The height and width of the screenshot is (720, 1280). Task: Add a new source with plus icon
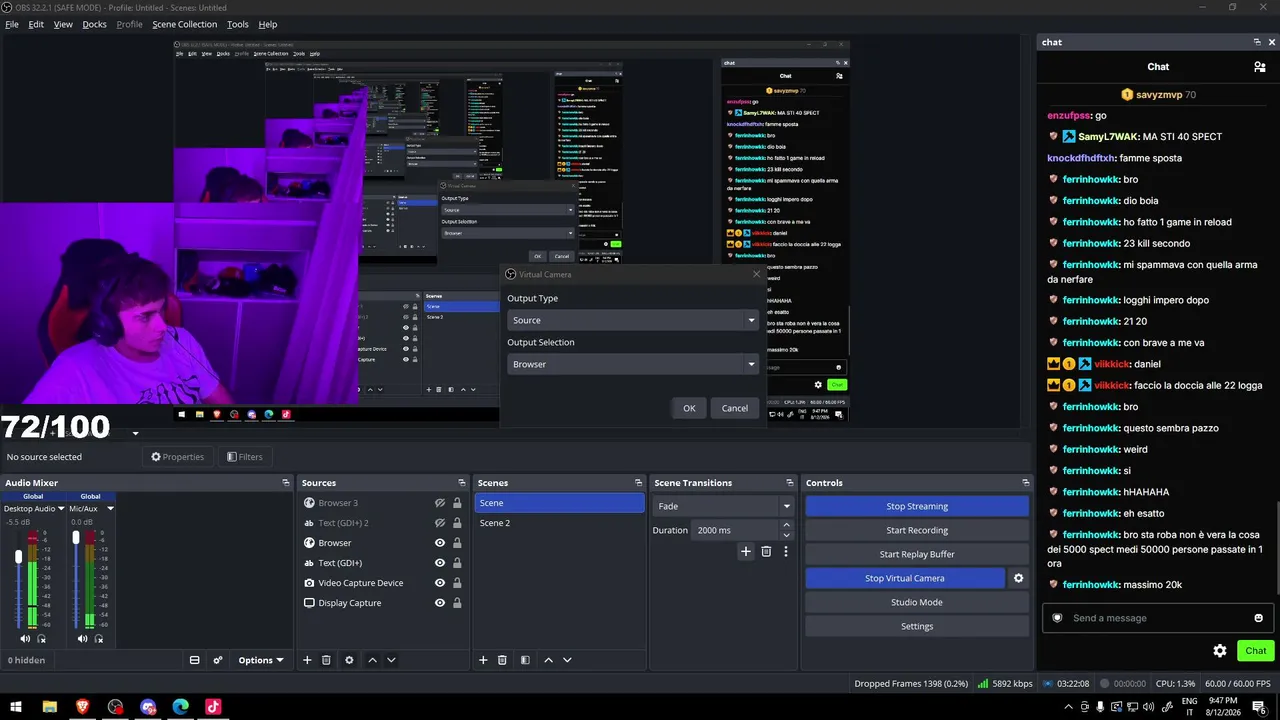307,660
